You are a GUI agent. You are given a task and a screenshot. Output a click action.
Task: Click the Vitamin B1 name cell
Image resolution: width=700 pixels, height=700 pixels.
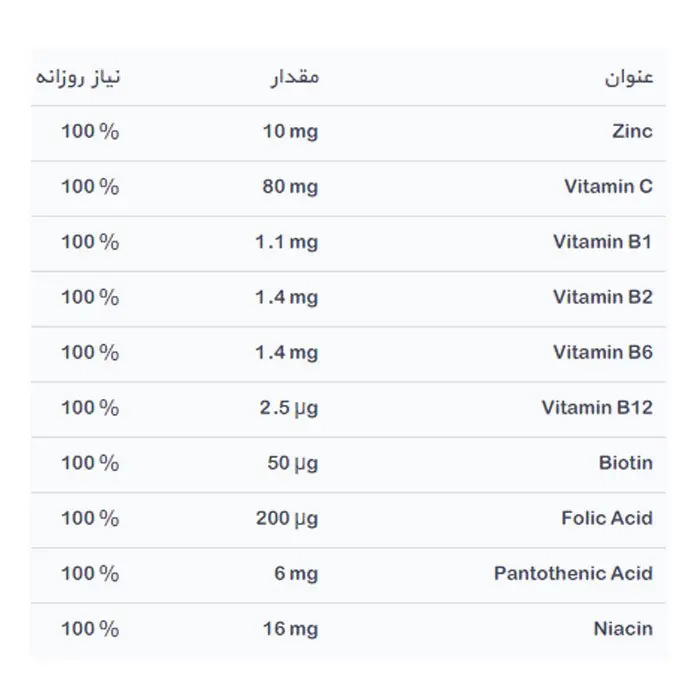603,242
